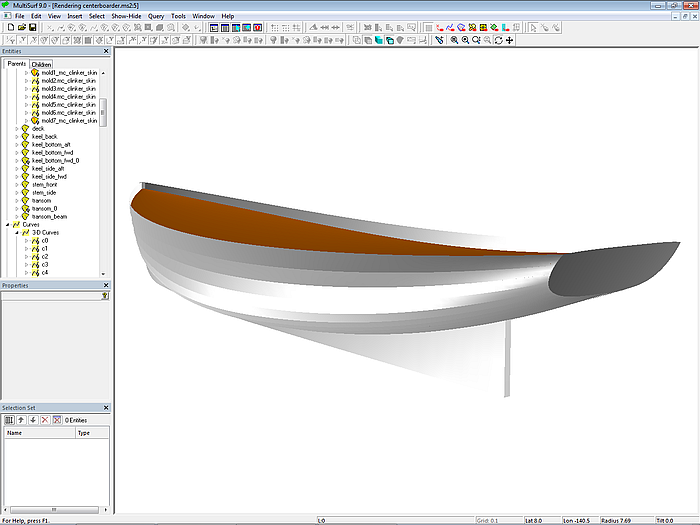Switch to the Children tab
Image resolution: width=700 pixels, height=525 pixels.
tap(42, 64)
